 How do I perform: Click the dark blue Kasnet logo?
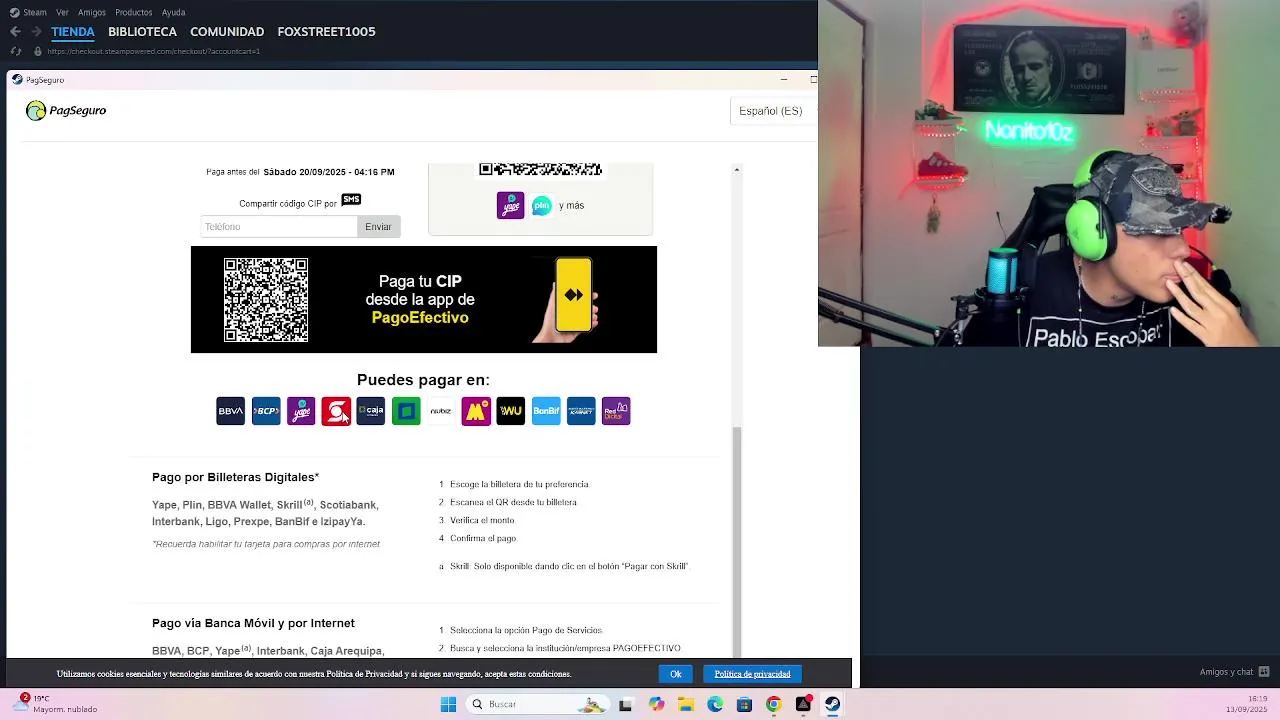point(581,411)
